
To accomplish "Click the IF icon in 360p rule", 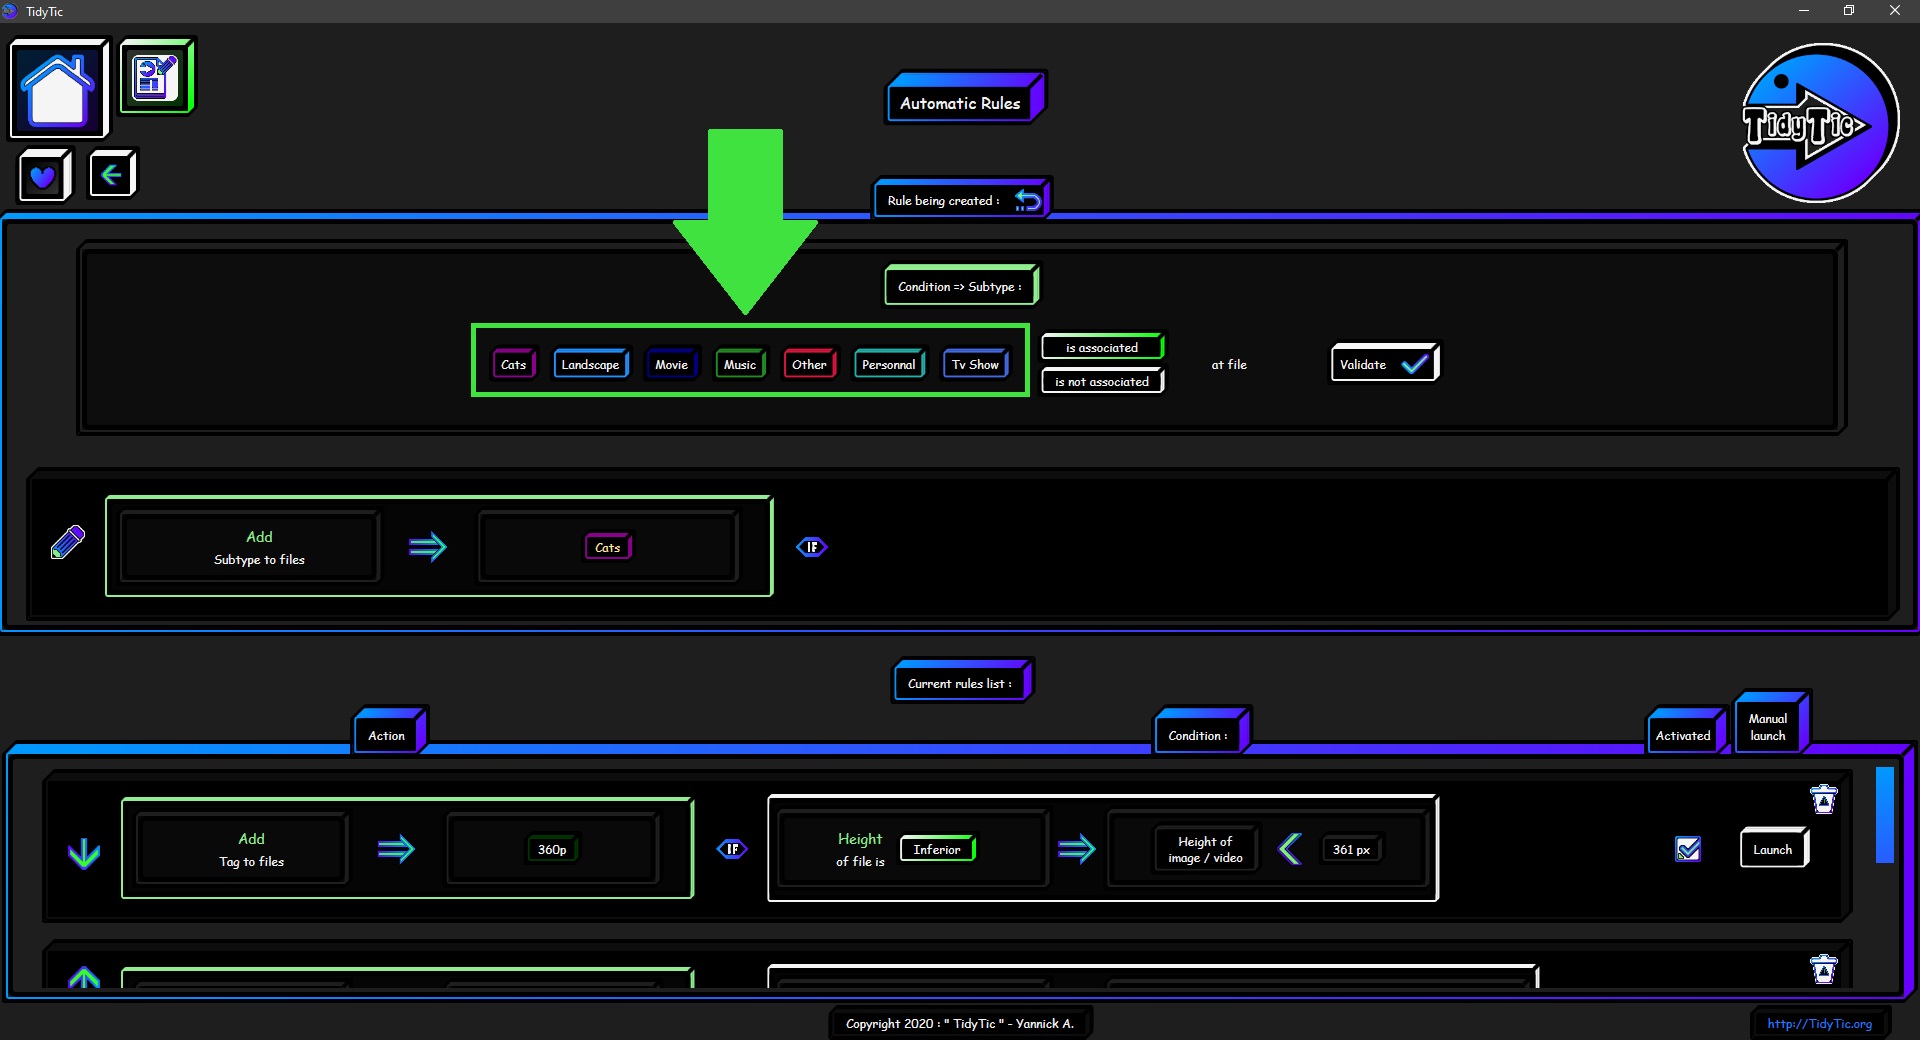I will (x=732, y=849).
